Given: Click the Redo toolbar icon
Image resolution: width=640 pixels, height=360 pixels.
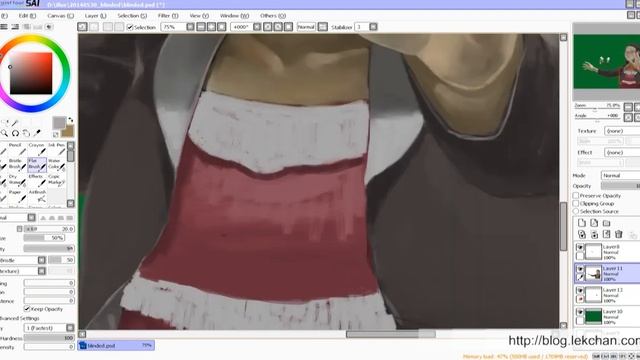Looking at the screenshot, I should (94, 27).
